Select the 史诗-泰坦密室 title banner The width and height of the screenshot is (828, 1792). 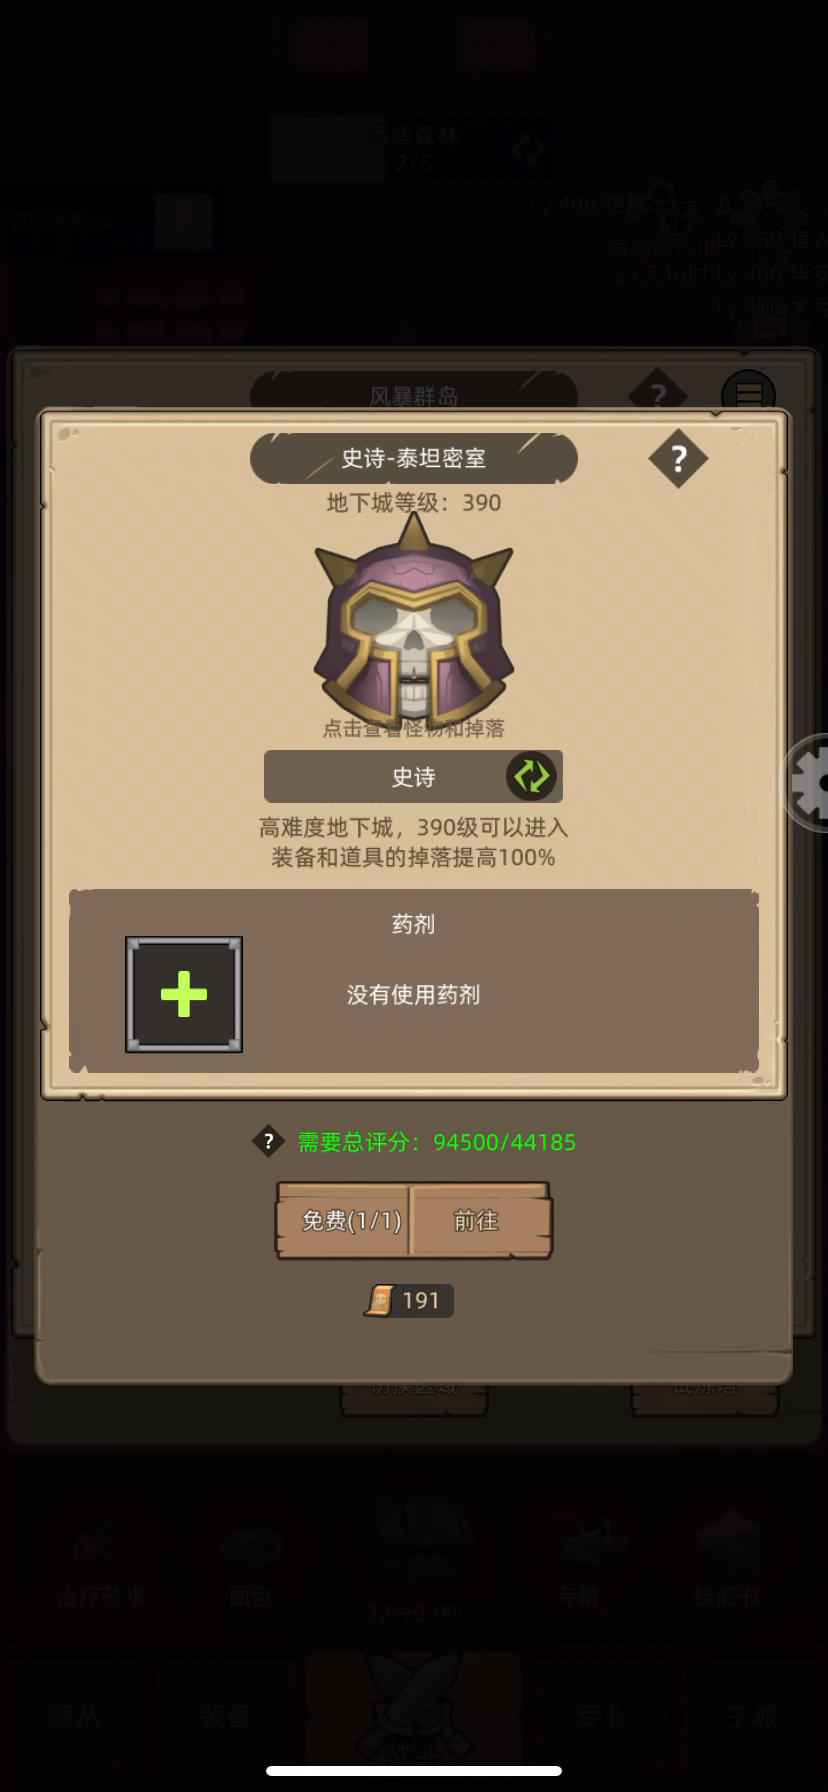(414, 458)
